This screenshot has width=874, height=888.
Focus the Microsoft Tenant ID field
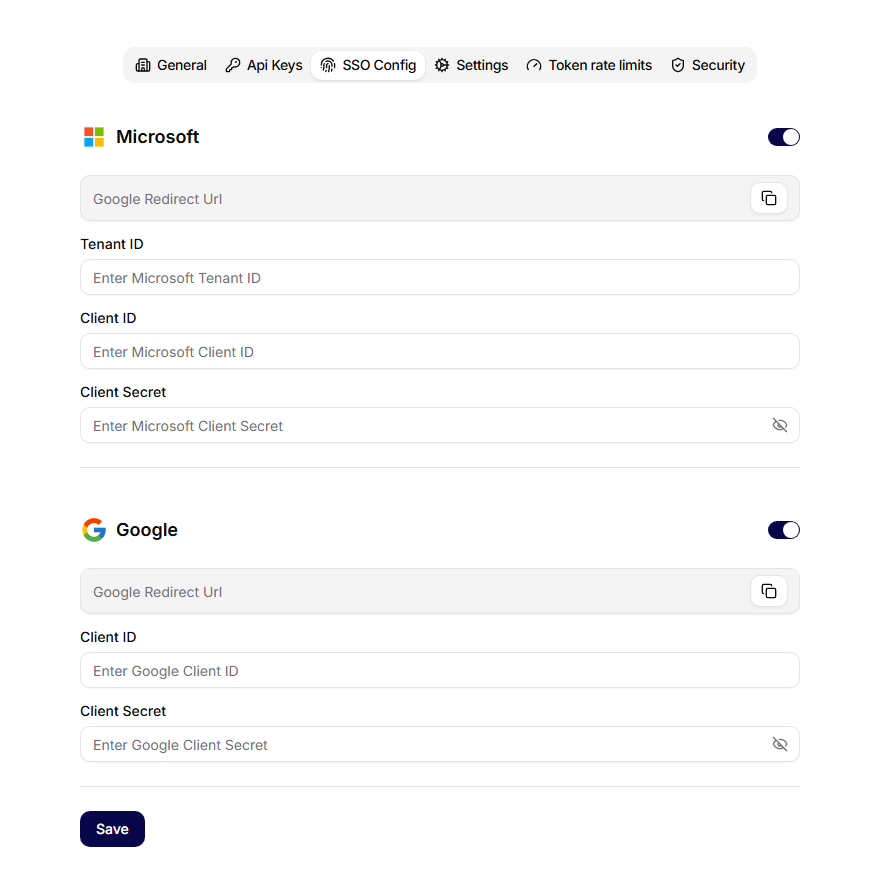440,278
